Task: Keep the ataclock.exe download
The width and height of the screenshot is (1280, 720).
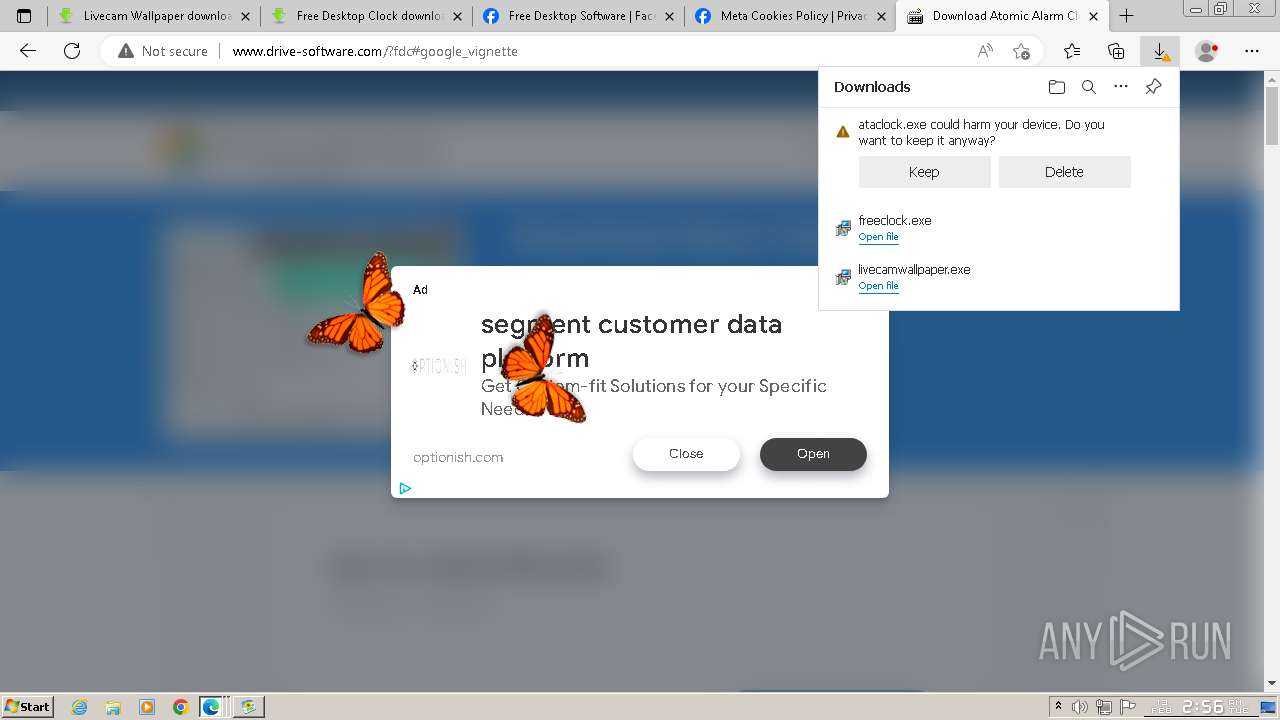Action: [x=924, y=172]
